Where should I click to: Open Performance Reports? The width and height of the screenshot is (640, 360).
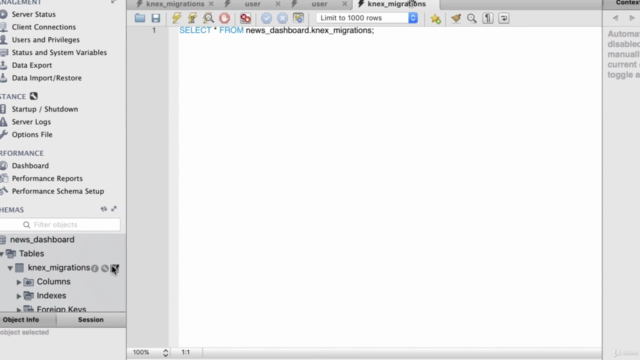[47, 178]
